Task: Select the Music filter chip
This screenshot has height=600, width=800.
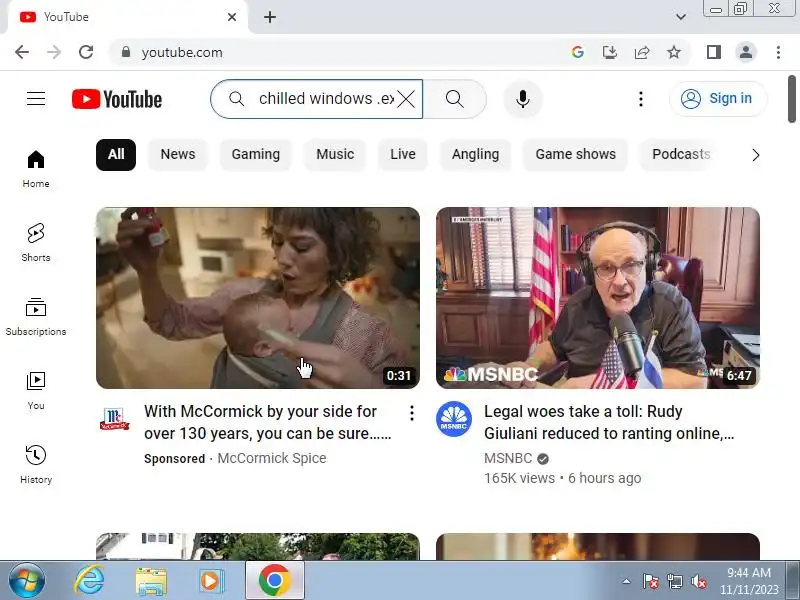Action: tap(335, 155)
